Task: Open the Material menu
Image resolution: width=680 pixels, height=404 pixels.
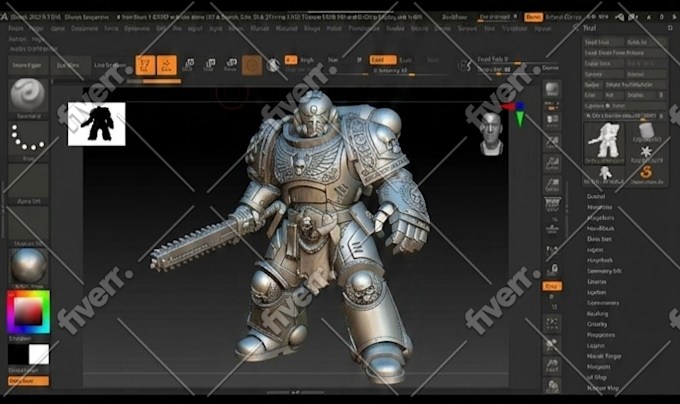Action: point(287,28)
